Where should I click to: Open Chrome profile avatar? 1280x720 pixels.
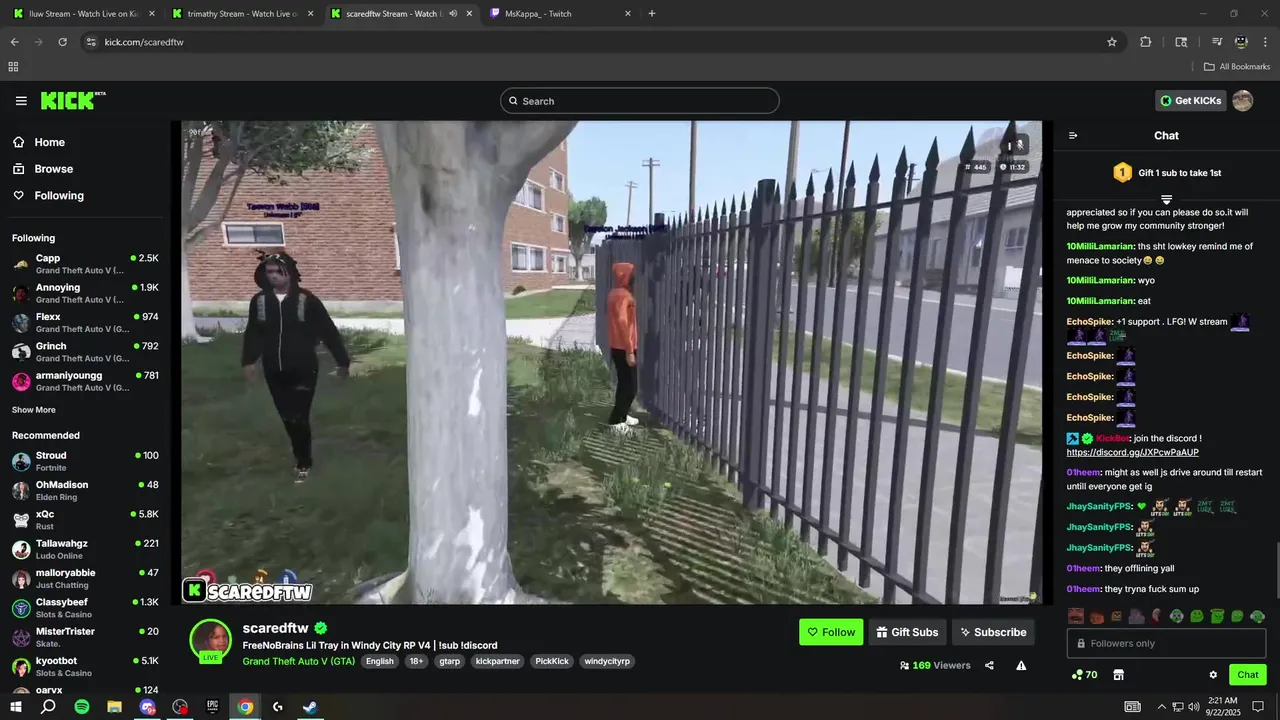click(x=1241, y=42)
